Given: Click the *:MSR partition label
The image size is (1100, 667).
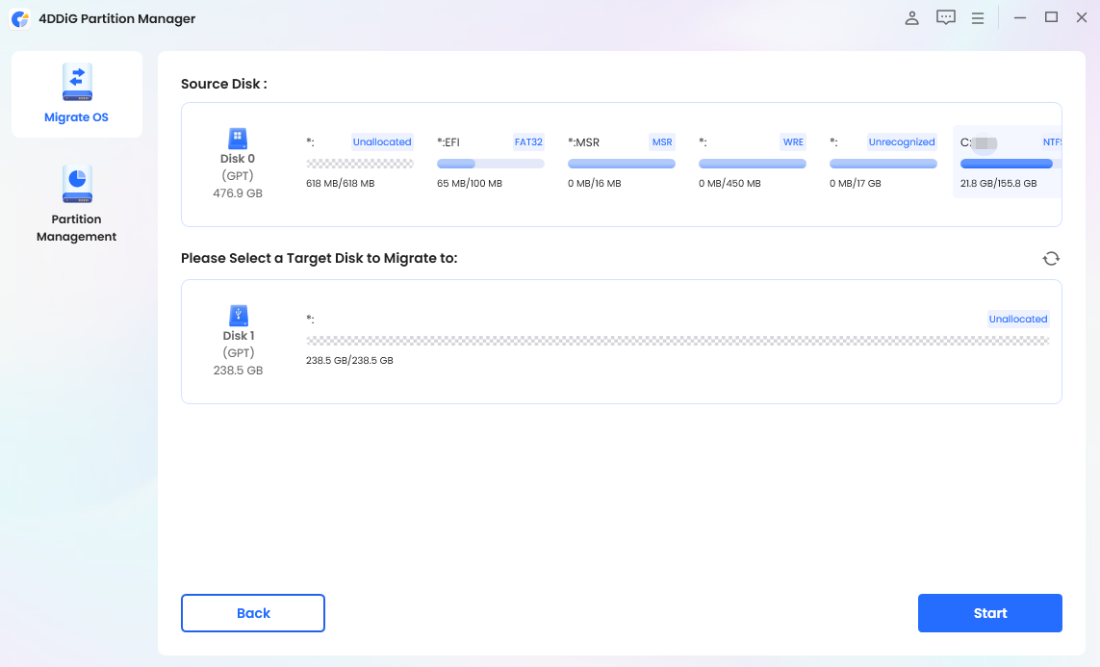Looking at the screenshot, I should 584,142.
